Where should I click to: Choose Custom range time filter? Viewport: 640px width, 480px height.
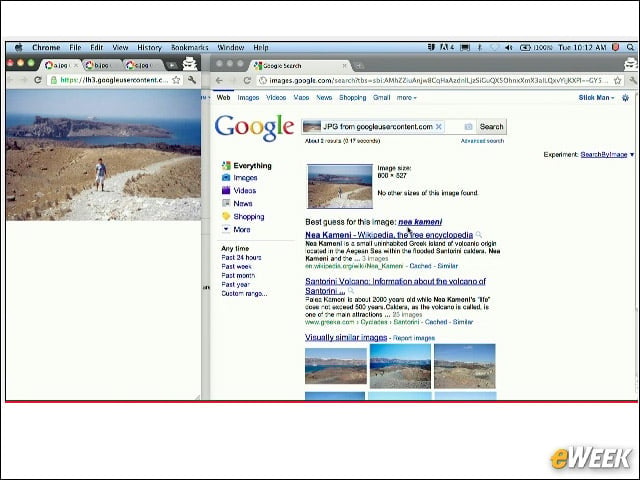pyautogui.click(x=244, y=293)
